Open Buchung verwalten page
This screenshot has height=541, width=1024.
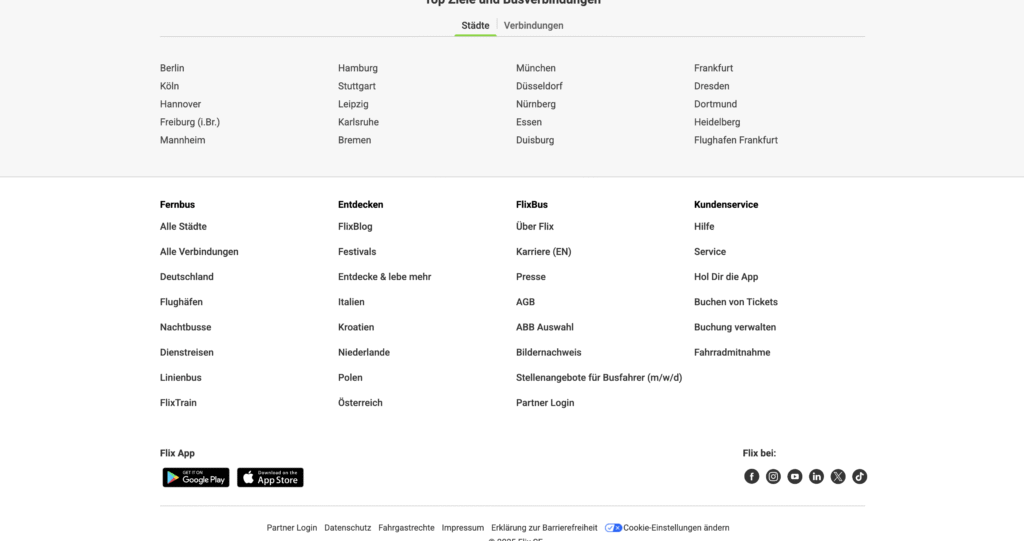click(734, 327)
